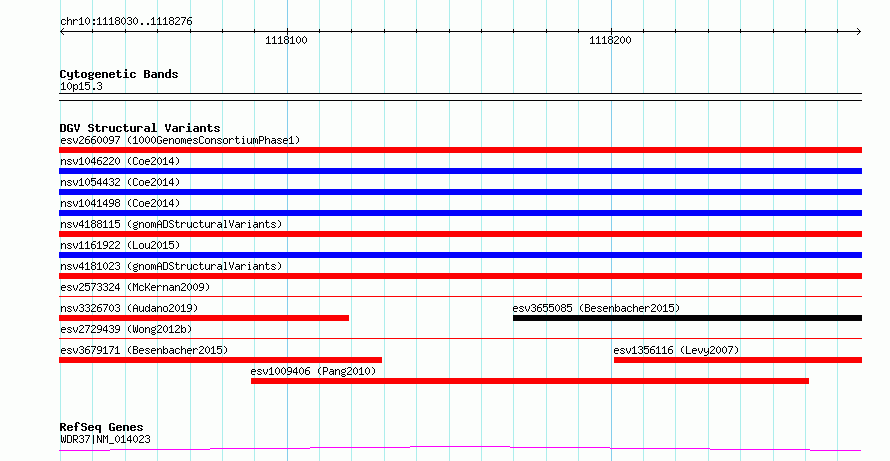Click the WDR37|NM_014023 gene label

pyautogui.click(x=105, y=439)
